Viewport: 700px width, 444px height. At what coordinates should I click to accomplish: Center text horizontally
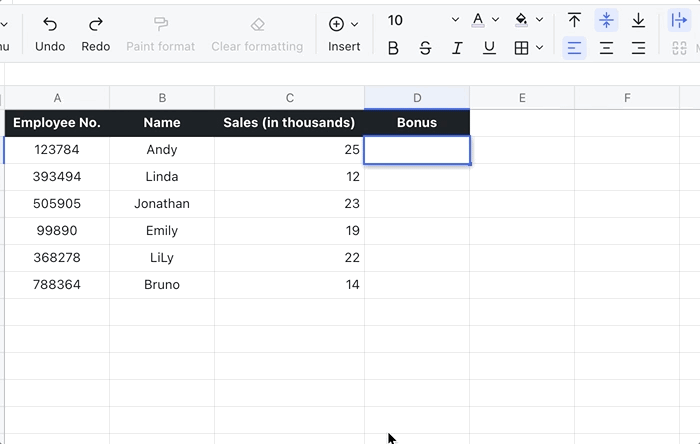coord(606,48)
